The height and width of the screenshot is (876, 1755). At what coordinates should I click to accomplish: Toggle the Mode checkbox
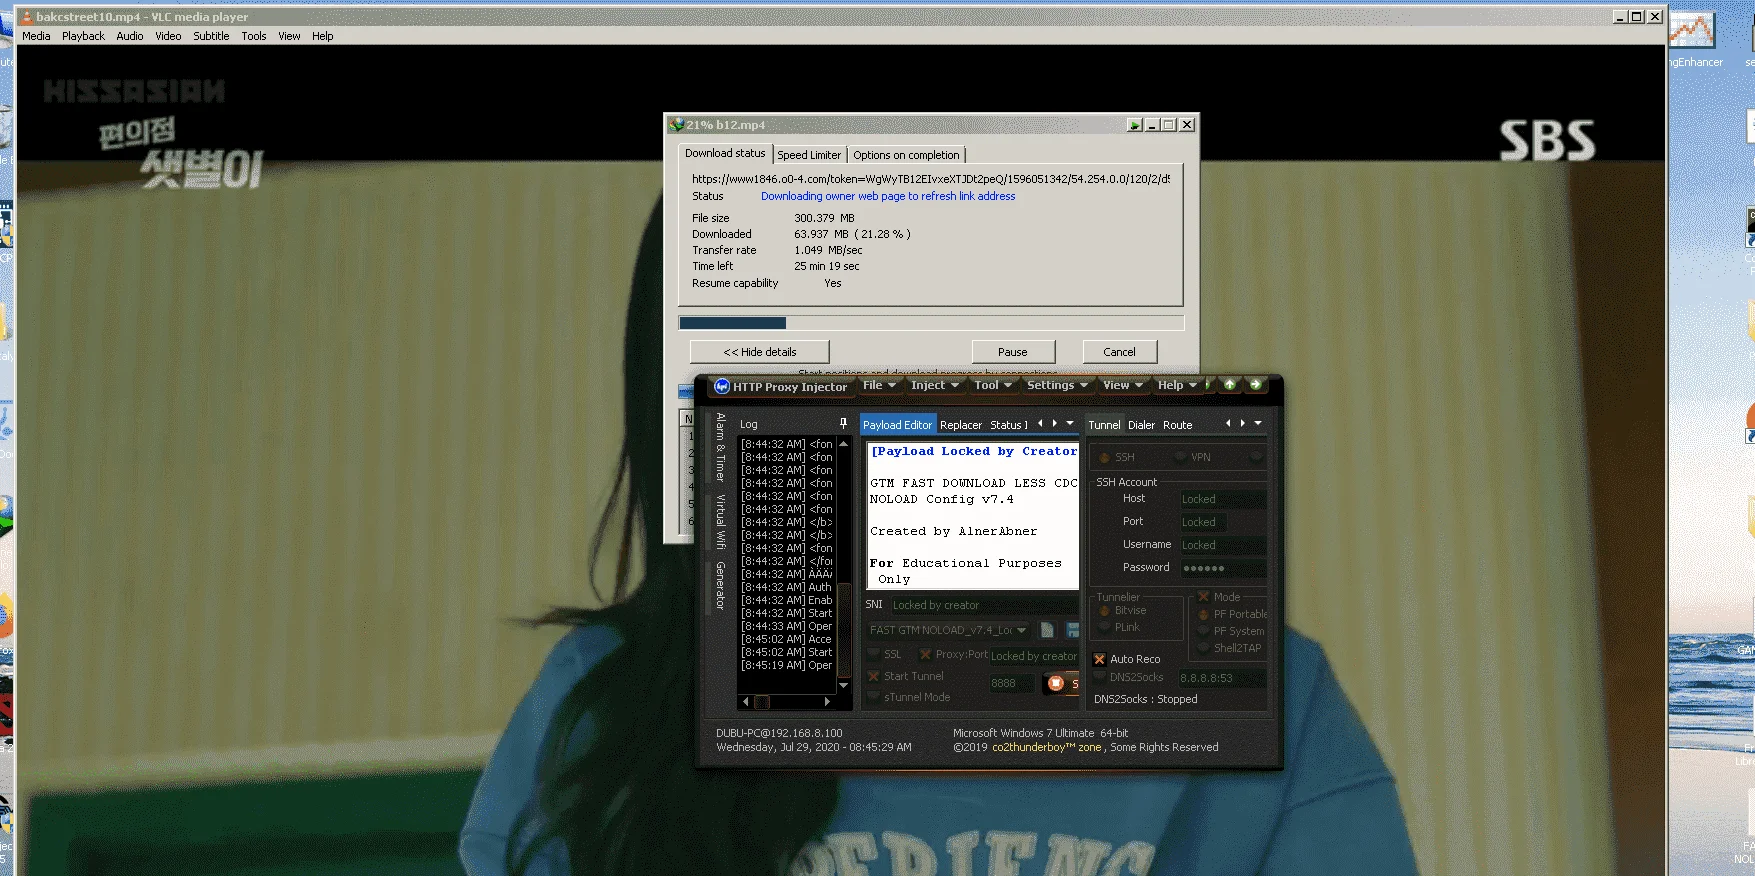point(1204,597)
